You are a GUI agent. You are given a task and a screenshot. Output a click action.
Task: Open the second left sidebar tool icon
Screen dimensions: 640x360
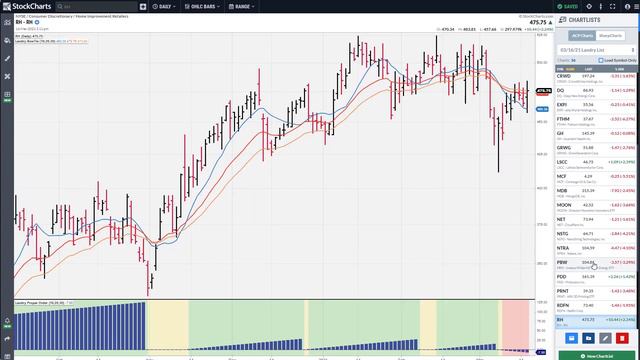point(7,40)
